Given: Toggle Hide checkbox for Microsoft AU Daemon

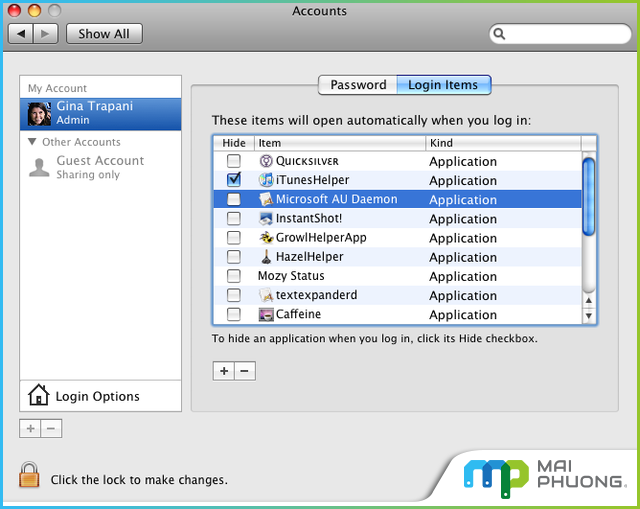Looking at the screenshot, I should coord(233,199).
